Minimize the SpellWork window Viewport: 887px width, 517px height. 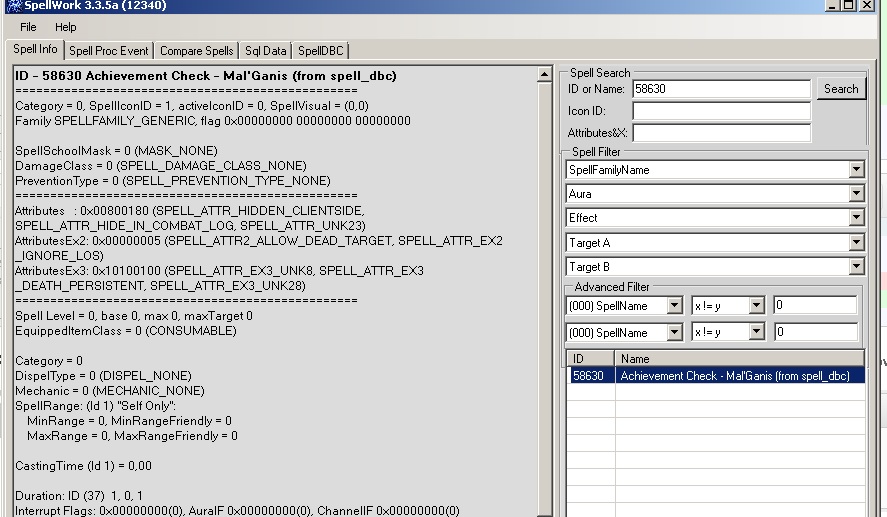(x=832, y=5)
